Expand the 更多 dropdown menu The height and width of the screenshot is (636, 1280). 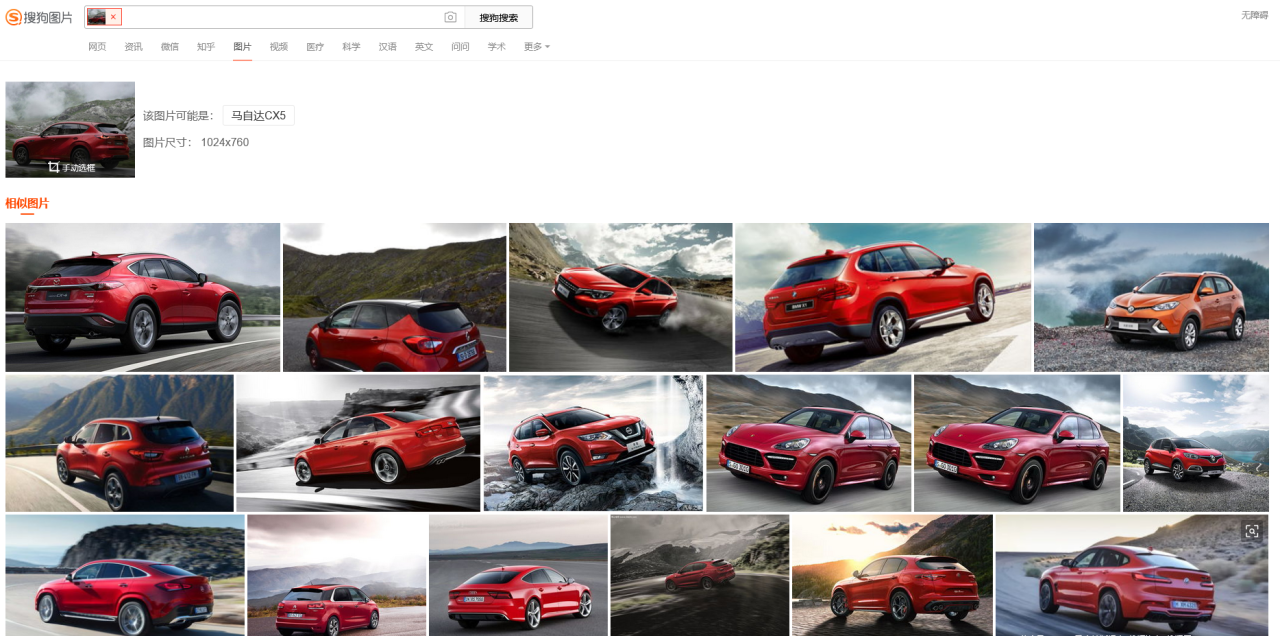click(x=536, y=47)
